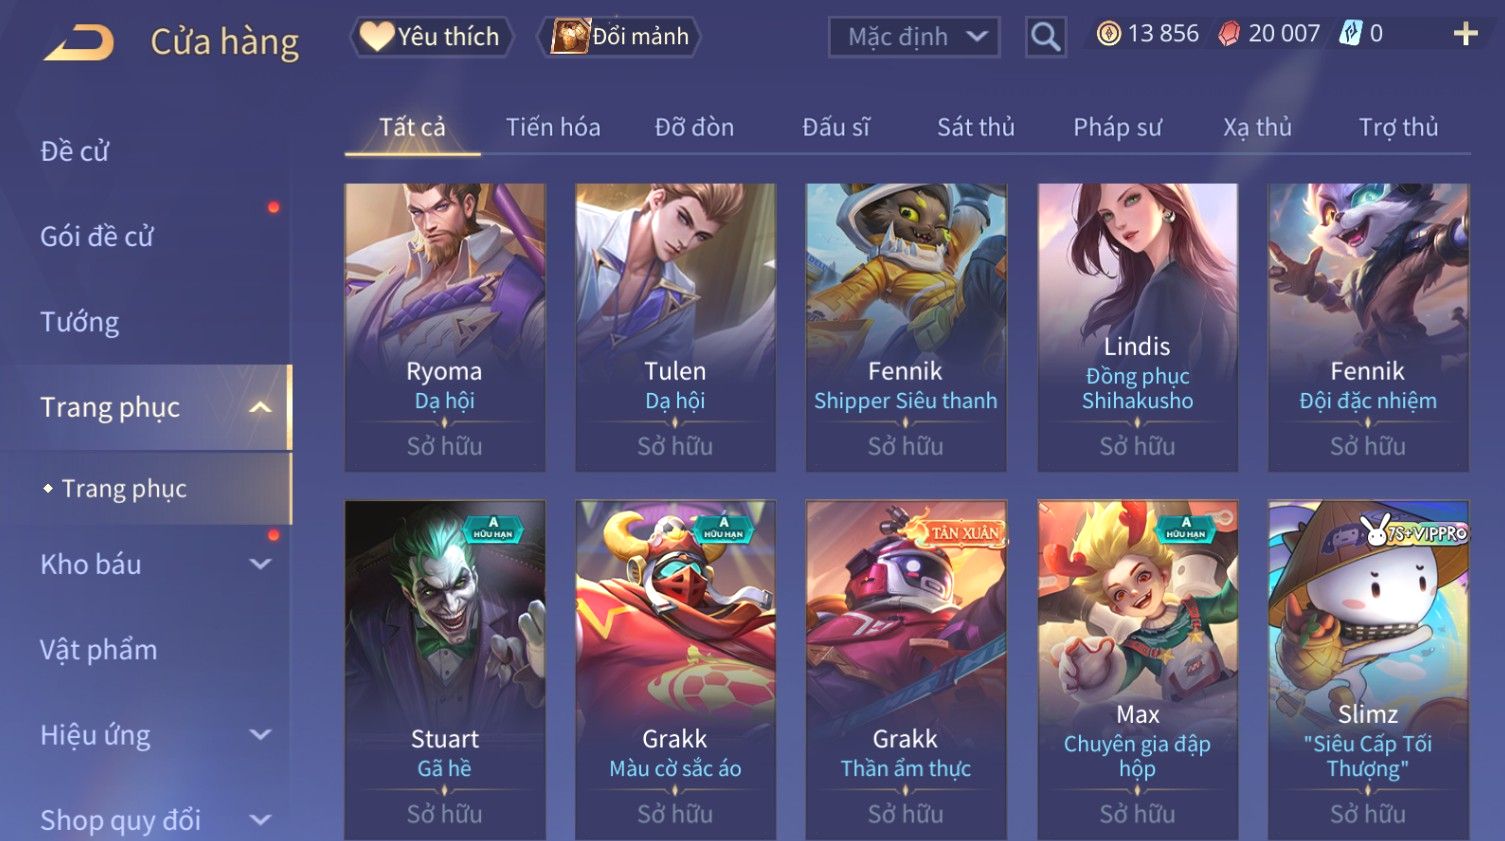Screen dimensions: 1505x841
Task: Open the Tướng sidebar menu
Action: 80,322
